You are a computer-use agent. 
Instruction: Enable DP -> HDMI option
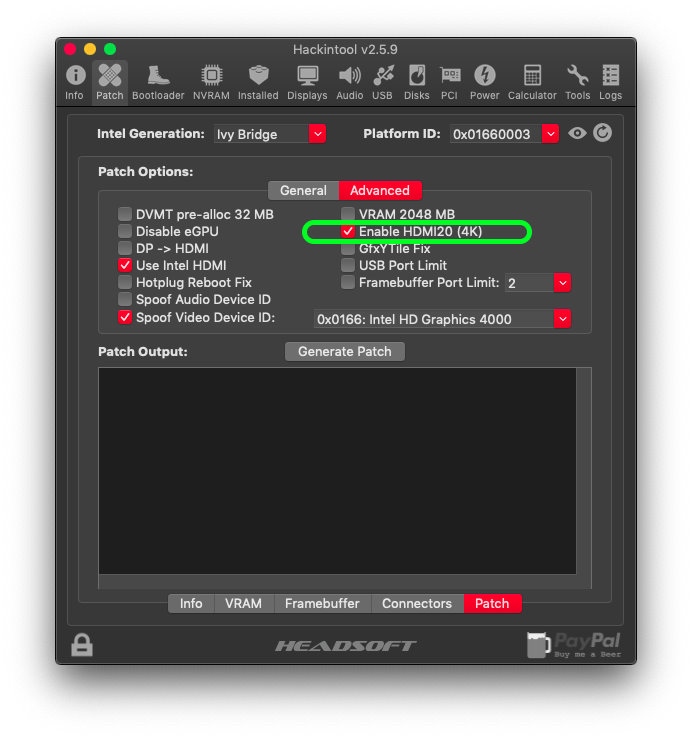point(125,248)
